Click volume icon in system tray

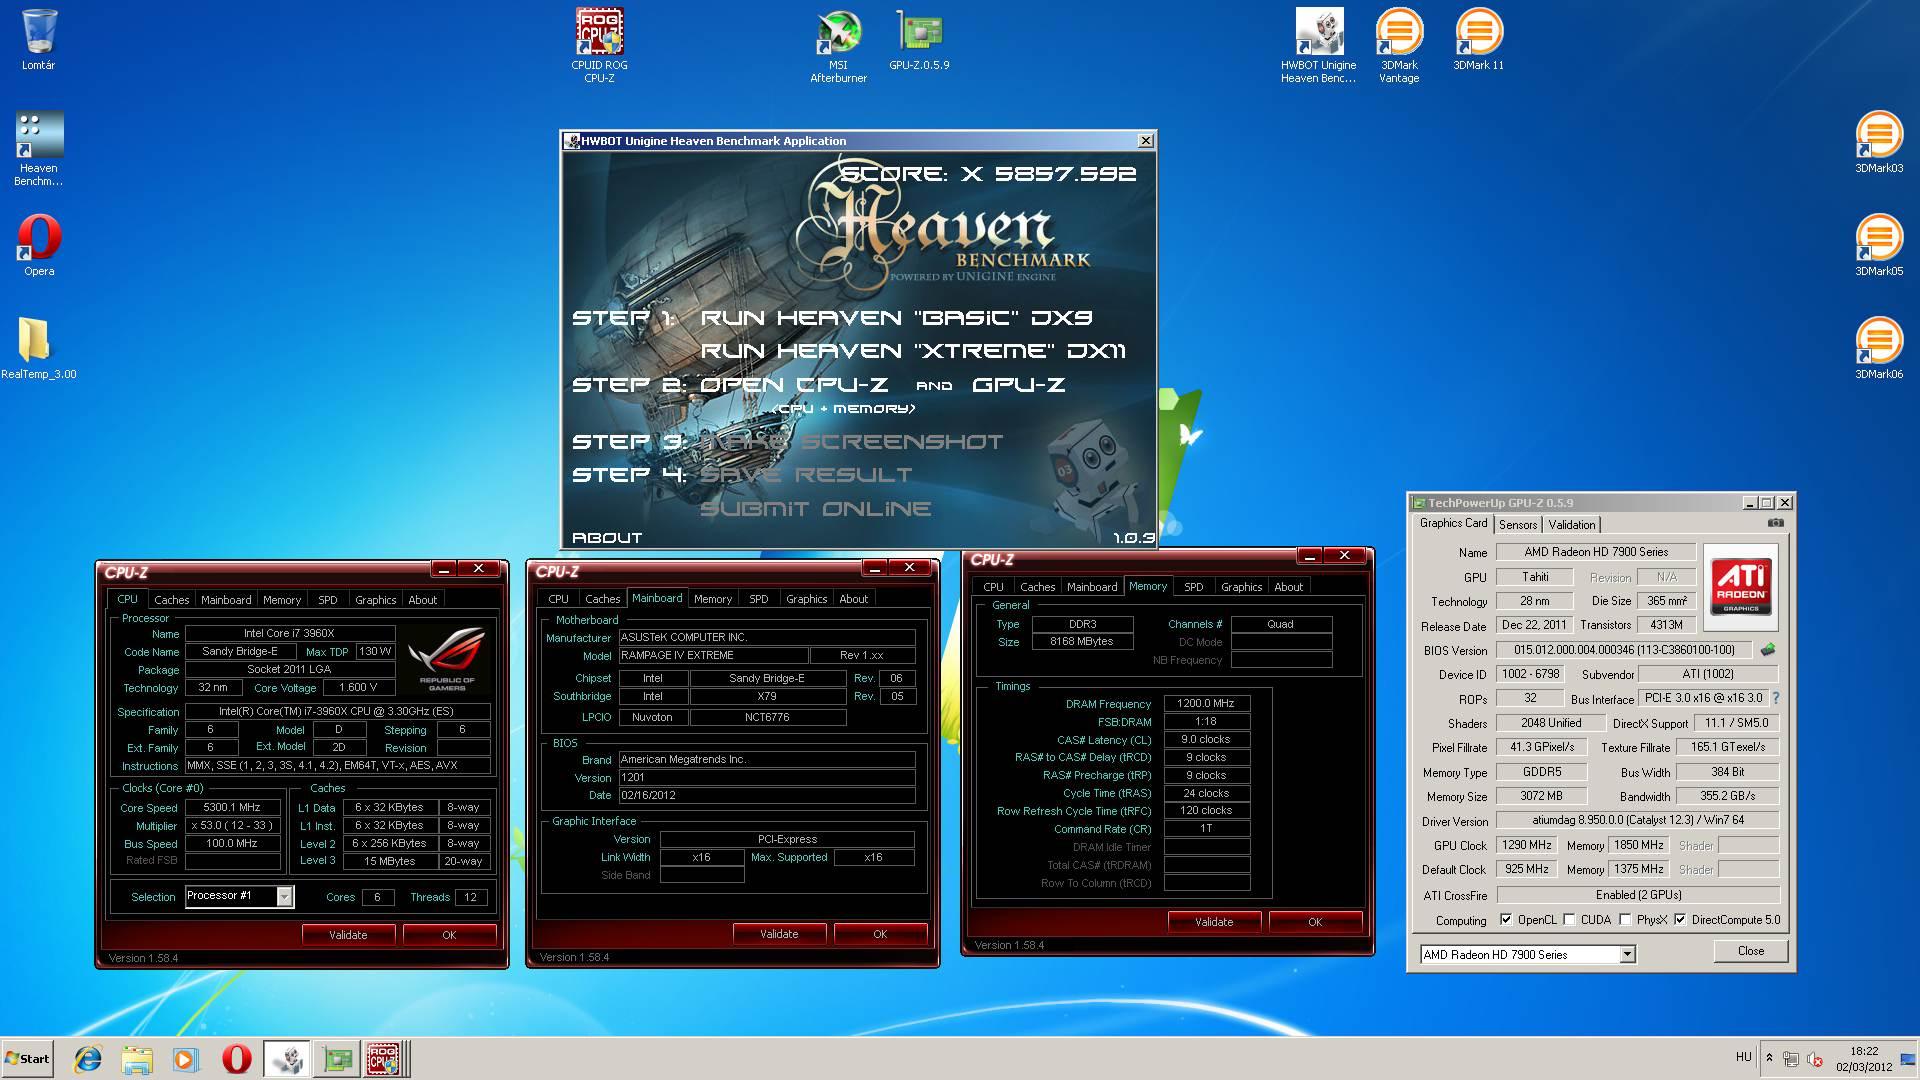coord(1815,1059)
